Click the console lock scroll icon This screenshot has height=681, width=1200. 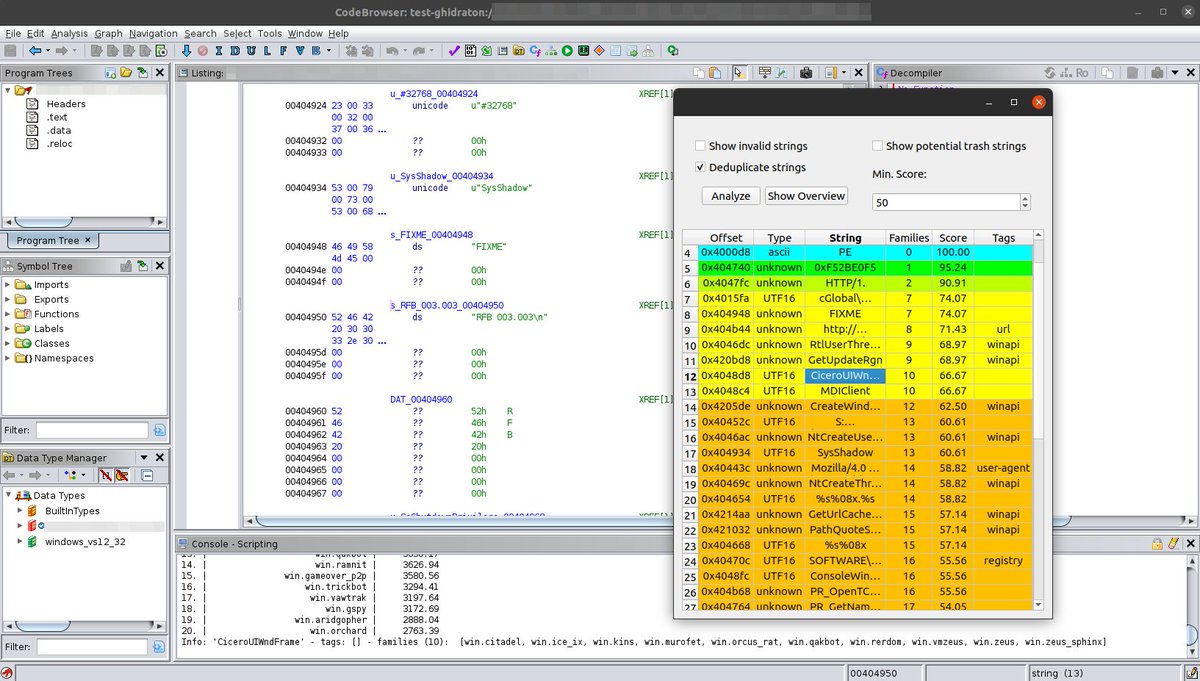click(x=1157, y=545)
